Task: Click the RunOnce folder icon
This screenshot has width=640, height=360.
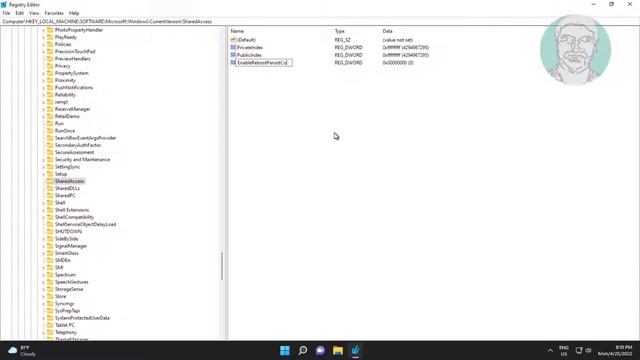Action: coord(50,131)
